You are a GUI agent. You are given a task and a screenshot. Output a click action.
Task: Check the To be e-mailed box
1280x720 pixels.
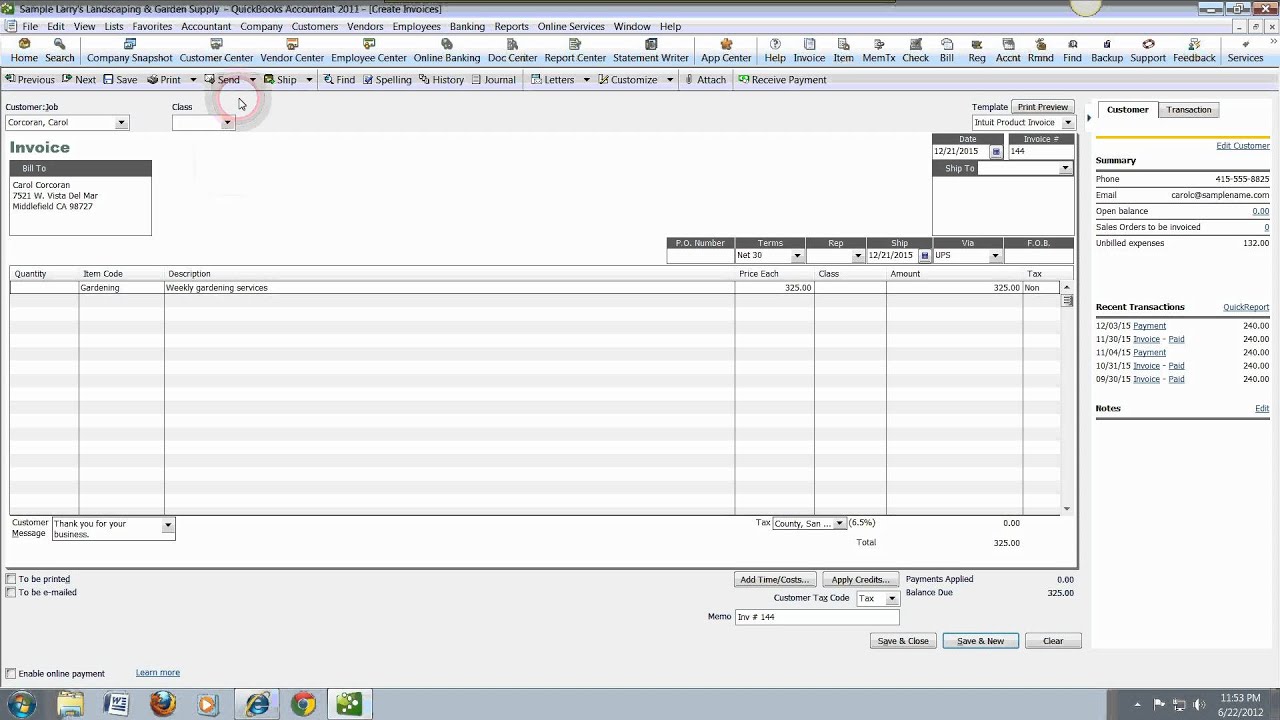(x=11, y=592)
